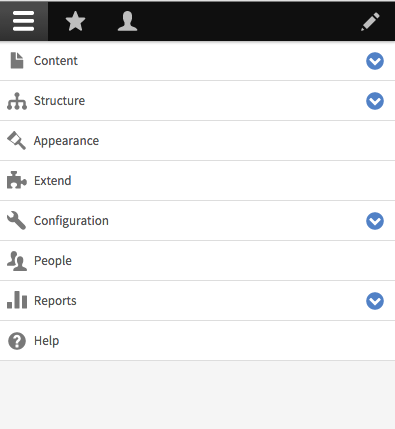Image resolution: width=395 pixels, height=429 pixels.
Task: Click the People users icon
Action: coord(17,261)
